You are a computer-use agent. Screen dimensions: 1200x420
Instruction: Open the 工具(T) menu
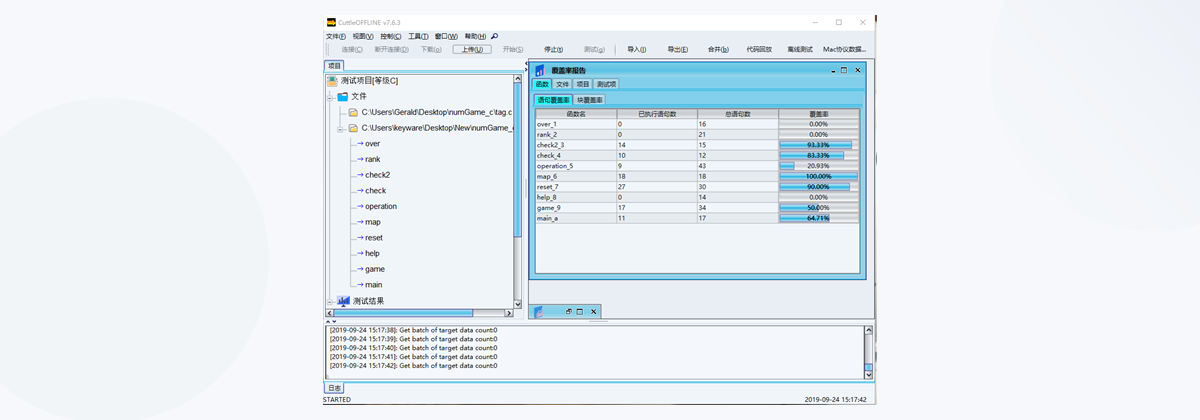pyautogui.click(x=419, y=36)
